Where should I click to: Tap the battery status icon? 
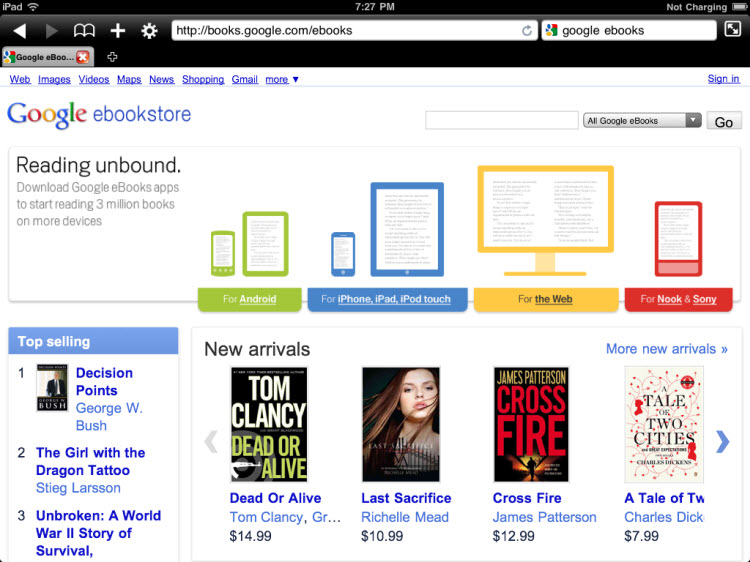(739, 7)
